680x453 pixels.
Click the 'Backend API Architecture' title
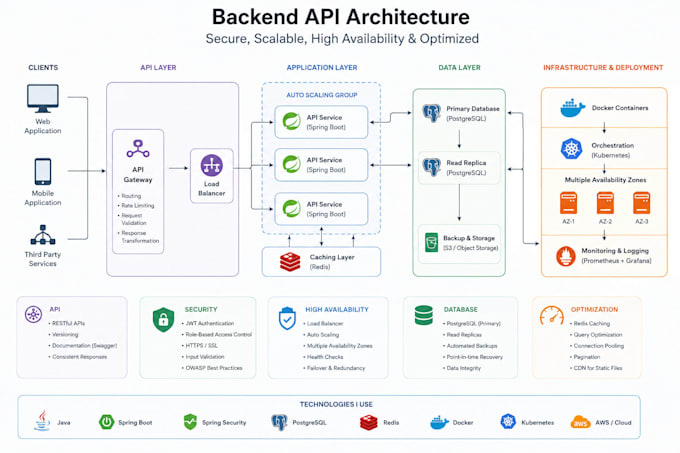(x=340, y=17)
